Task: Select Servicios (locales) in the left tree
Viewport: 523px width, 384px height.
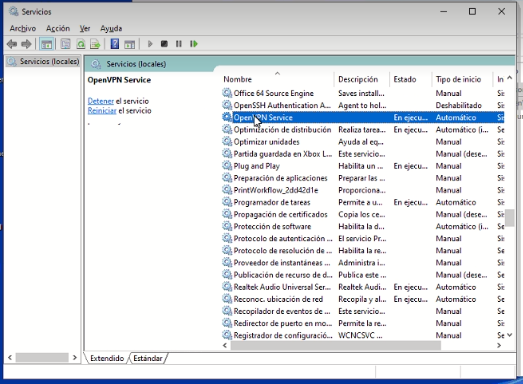Action: tap(43, 61)
